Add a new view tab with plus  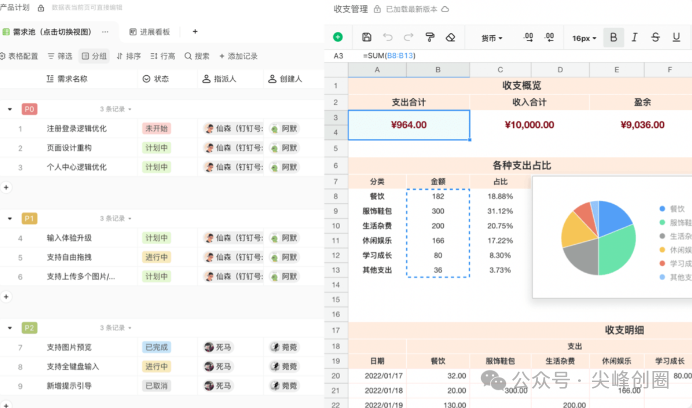tap(195, 31)
